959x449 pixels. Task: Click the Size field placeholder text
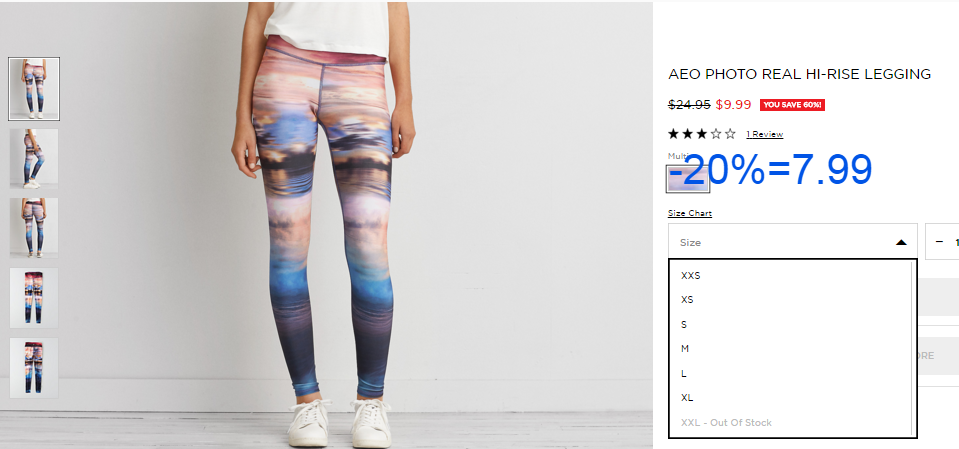click(x=690, y=242)
